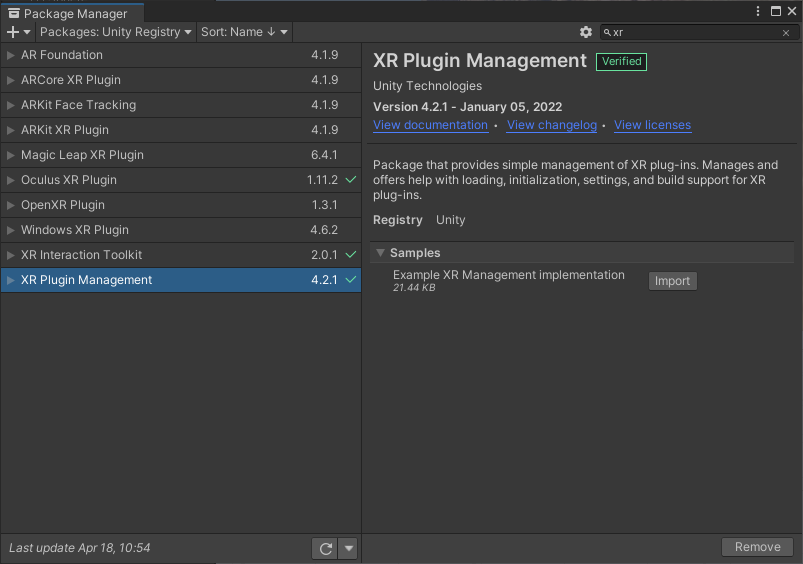
Task: Select the XR Plugin Management row
Action: (181, 280)
